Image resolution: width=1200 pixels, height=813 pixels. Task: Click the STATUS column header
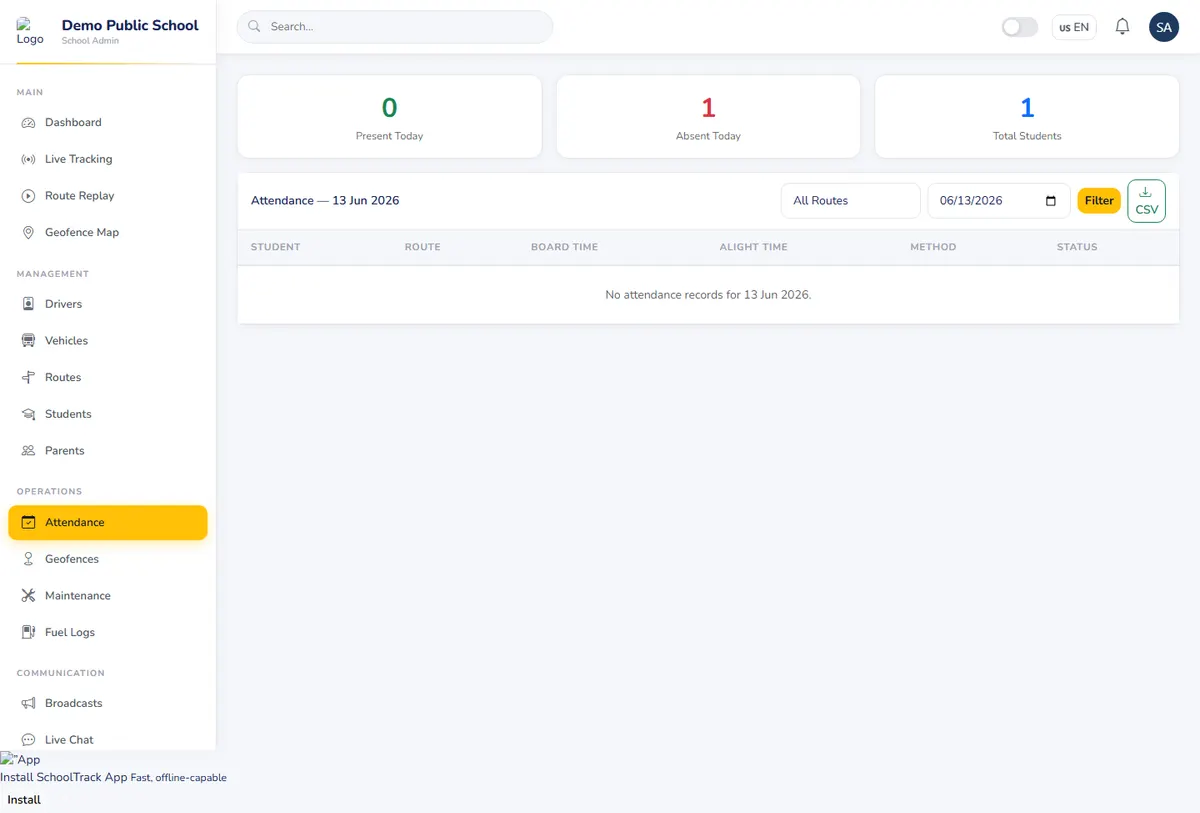[1077, 247]
